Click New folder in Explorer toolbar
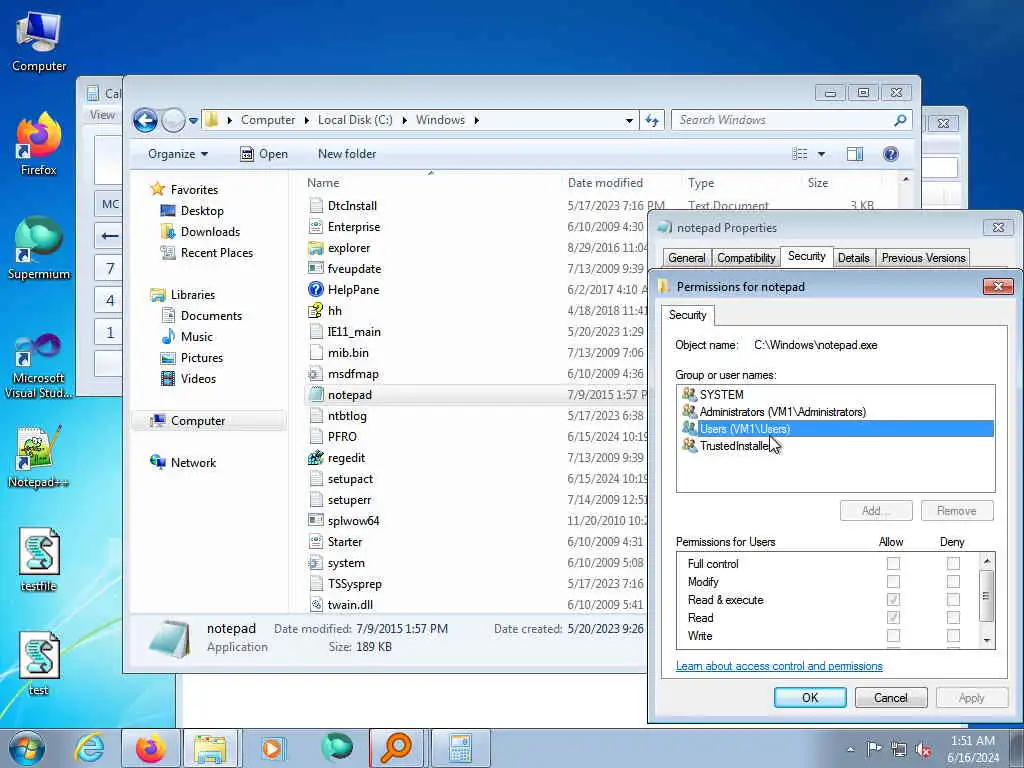The image size is (1024, 768). pyautogui.click(x=347, y=154)
